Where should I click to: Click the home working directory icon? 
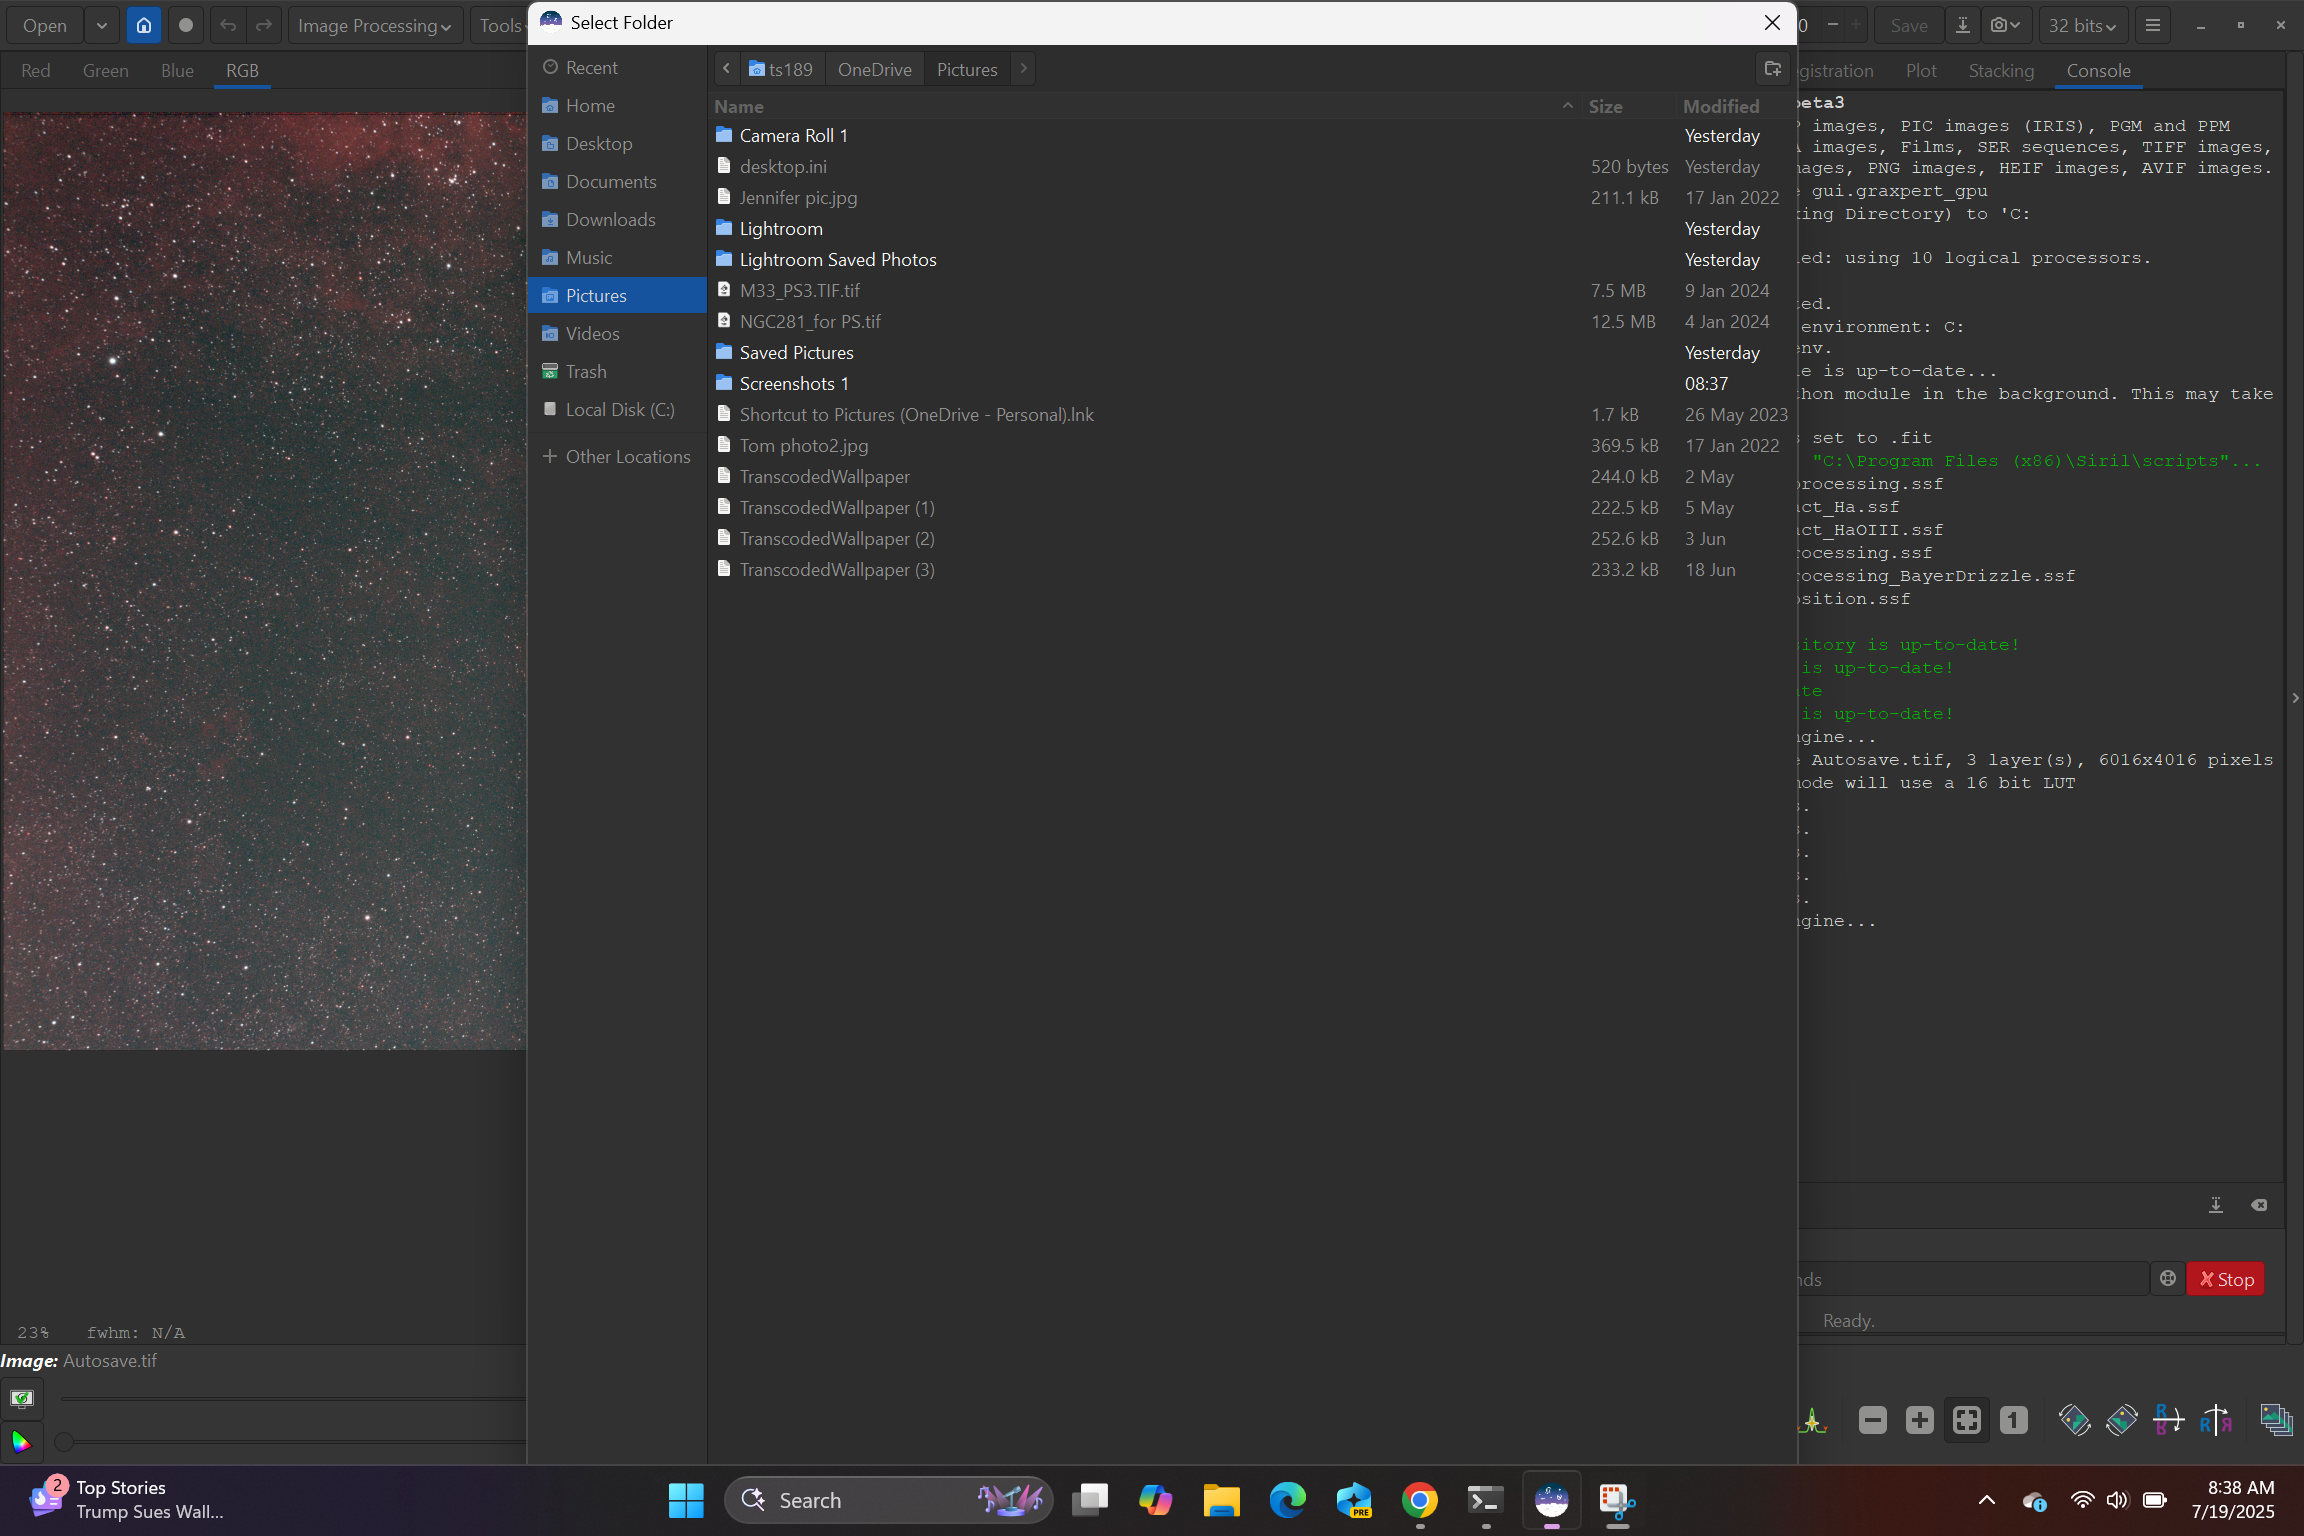coord(144,25)
